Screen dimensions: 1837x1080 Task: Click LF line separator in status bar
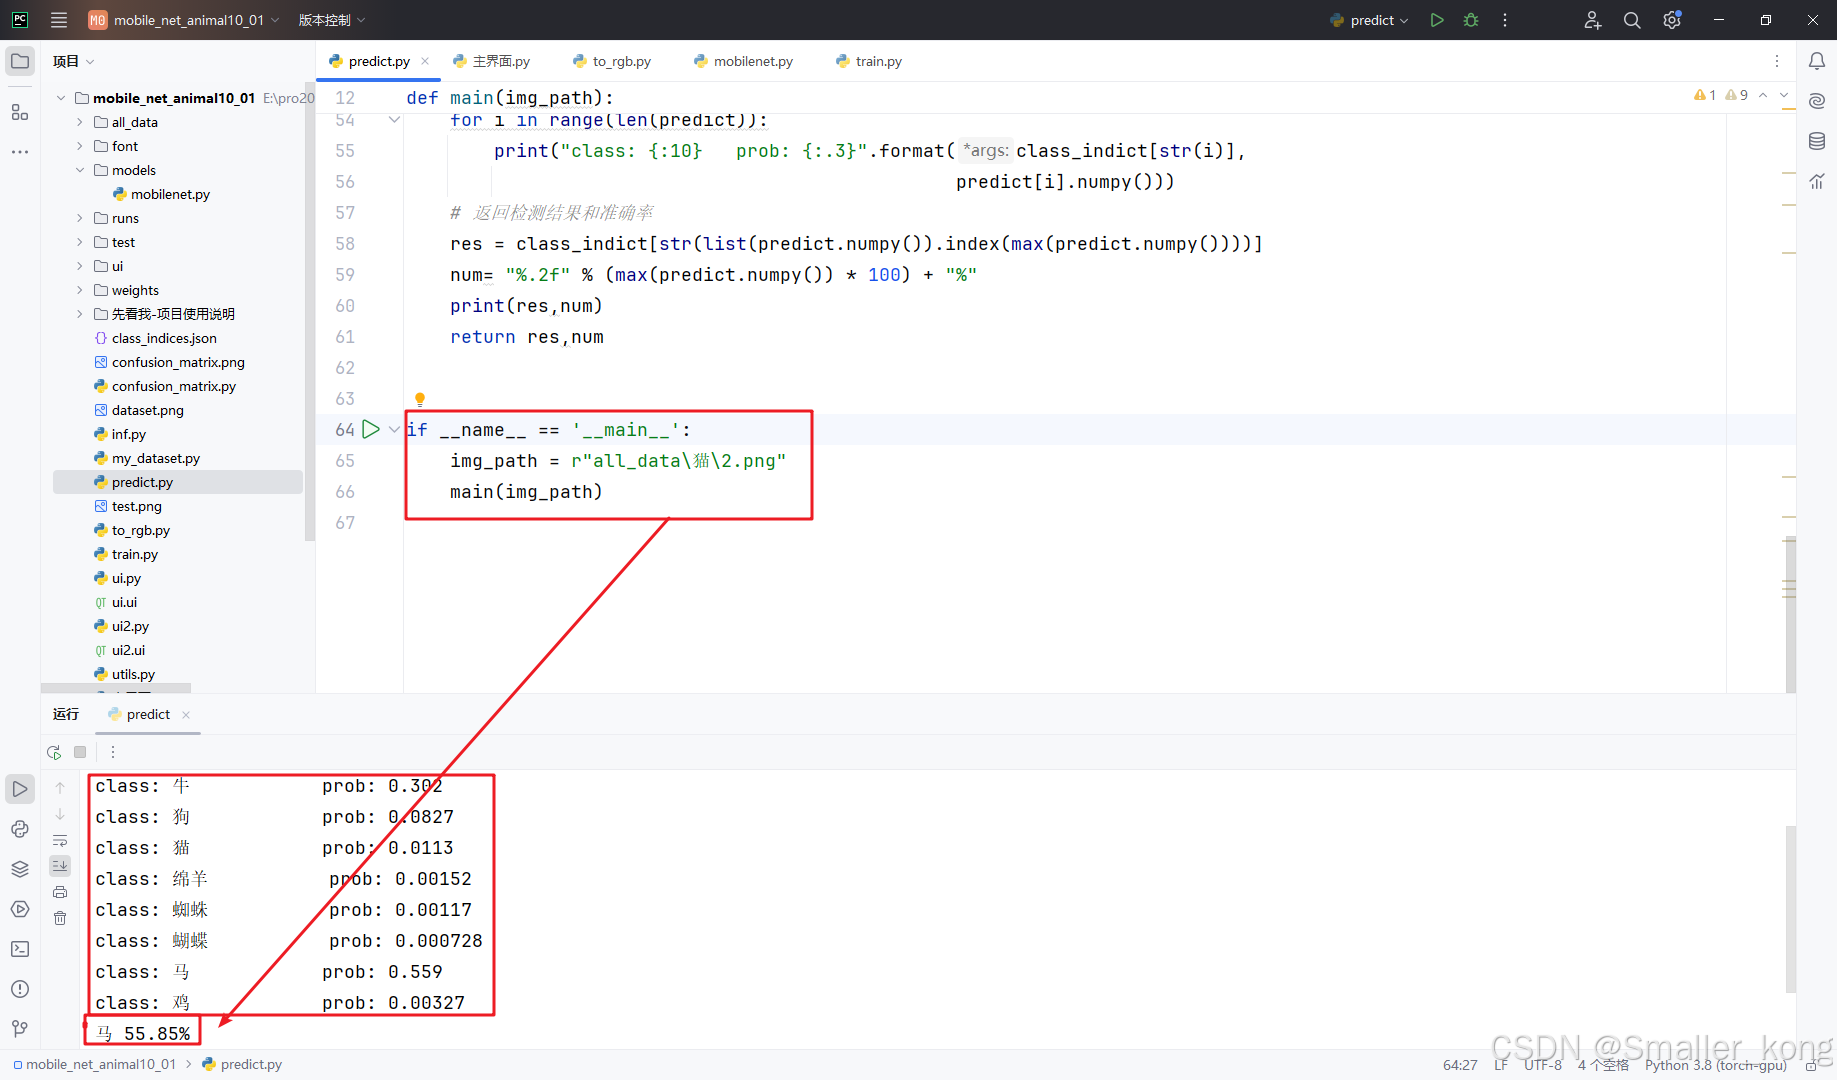(1501, 1065)
